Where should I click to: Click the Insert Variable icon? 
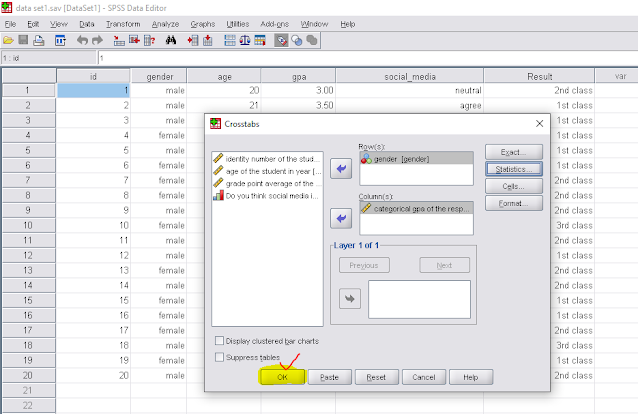click(208, 40)
